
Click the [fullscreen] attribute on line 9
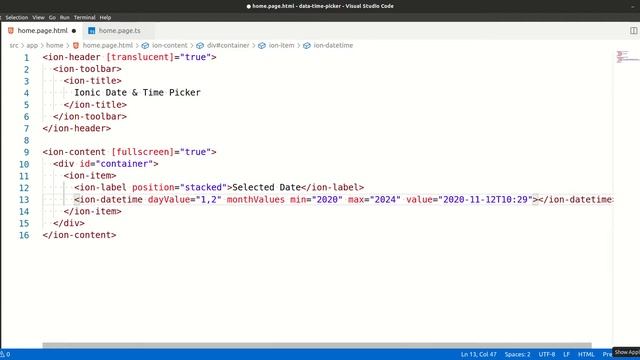[142, 152]
